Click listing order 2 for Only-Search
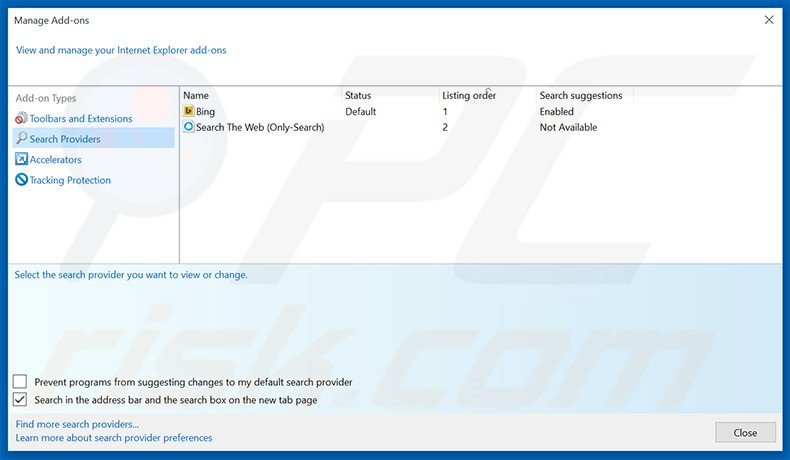 tap(445, 127)
